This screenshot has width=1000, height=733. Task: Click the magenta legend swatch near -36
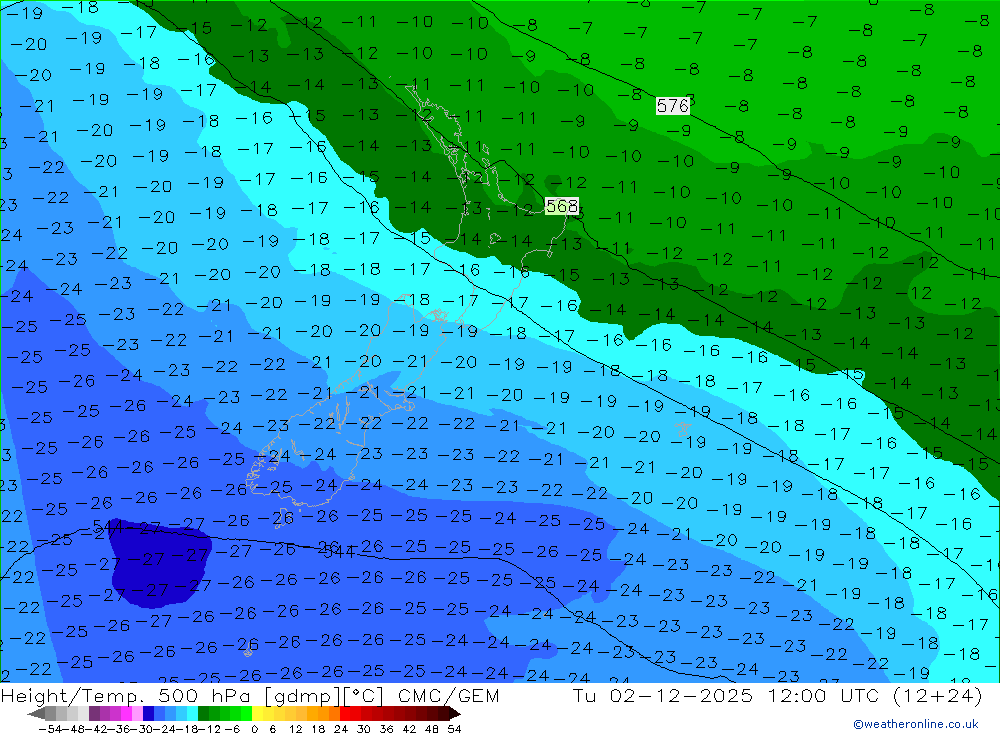tap(126, 713)
